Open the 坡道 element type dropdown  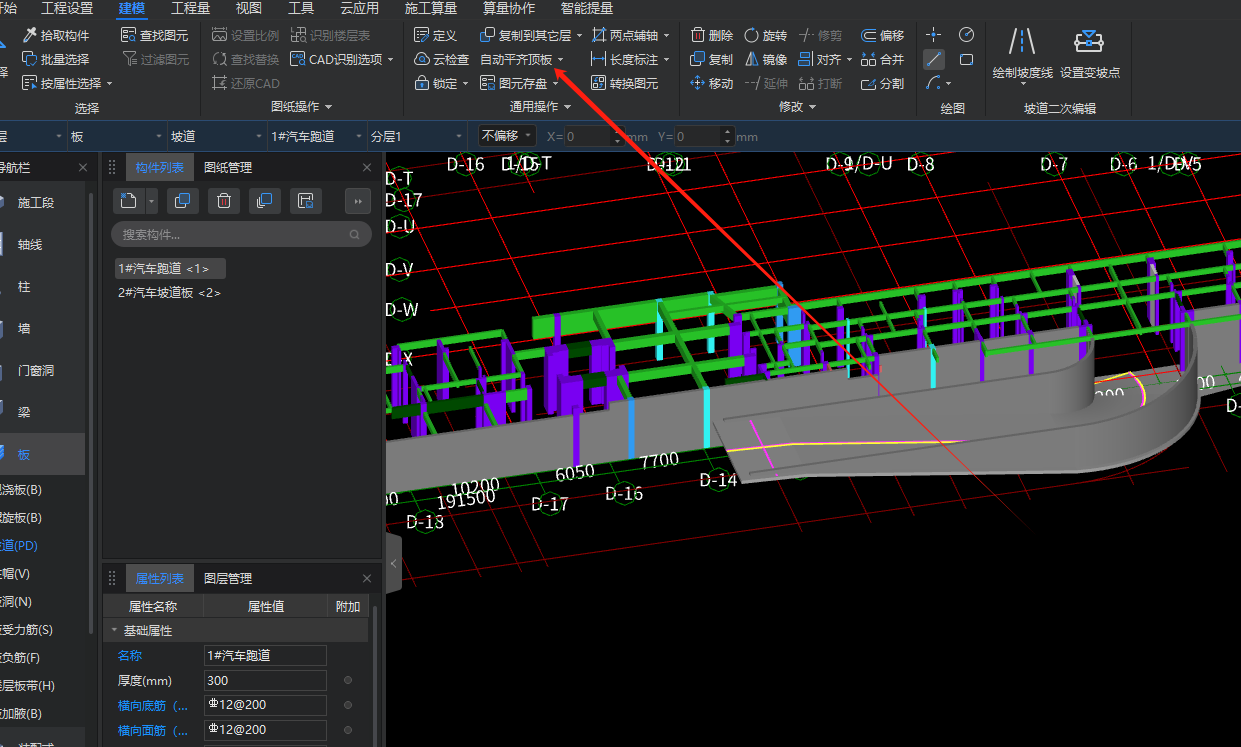tap(215, 136)
